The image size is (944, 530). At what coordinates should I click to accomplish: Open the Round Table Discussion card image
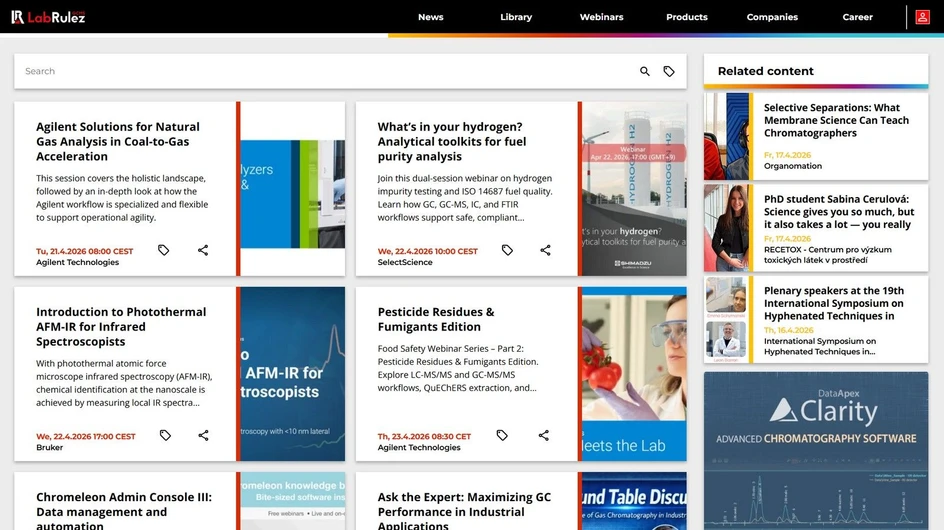pos(634,501)
